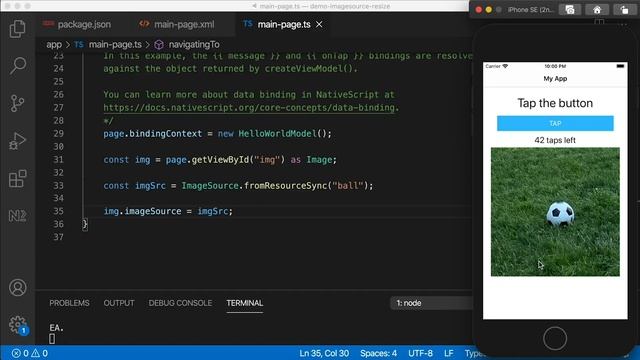Close the main-page.ts tab
Image resolution: width=640 pixels, height=360 pixels.
(x=319, y=24)
